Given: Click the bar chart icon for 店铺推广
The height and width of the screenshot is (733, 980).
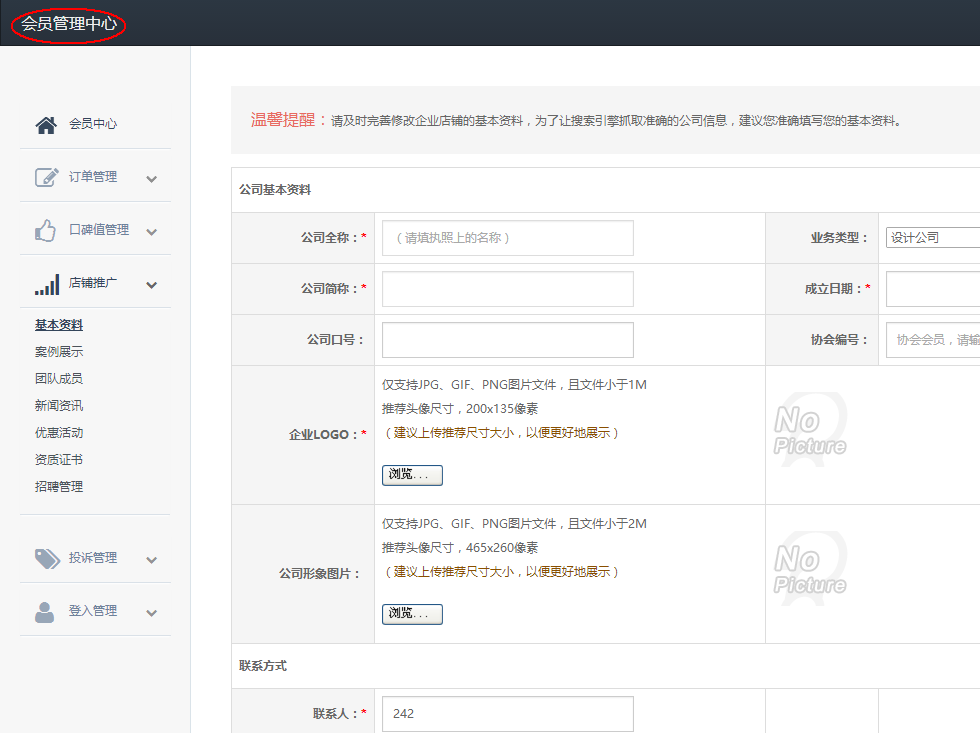Looking at the screenshot, I should (x=45, y=284).
